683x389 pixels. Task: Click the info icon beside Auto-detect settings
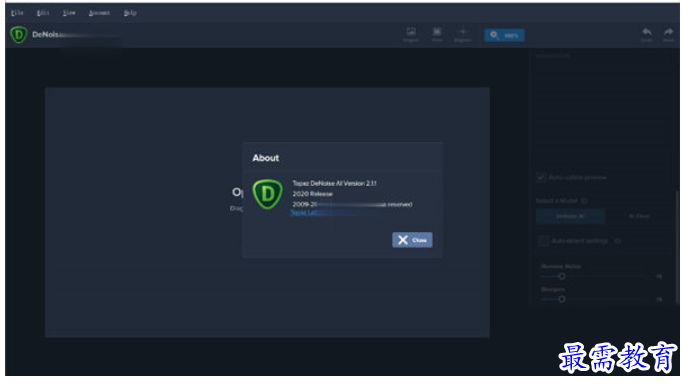[618, 240]
